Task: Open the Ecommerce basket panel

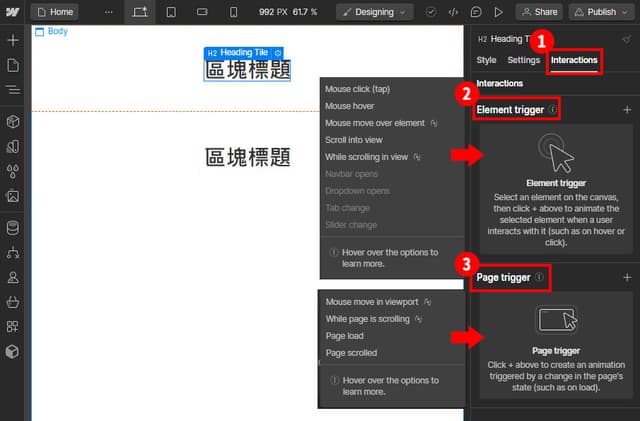Action: [13, 302]
